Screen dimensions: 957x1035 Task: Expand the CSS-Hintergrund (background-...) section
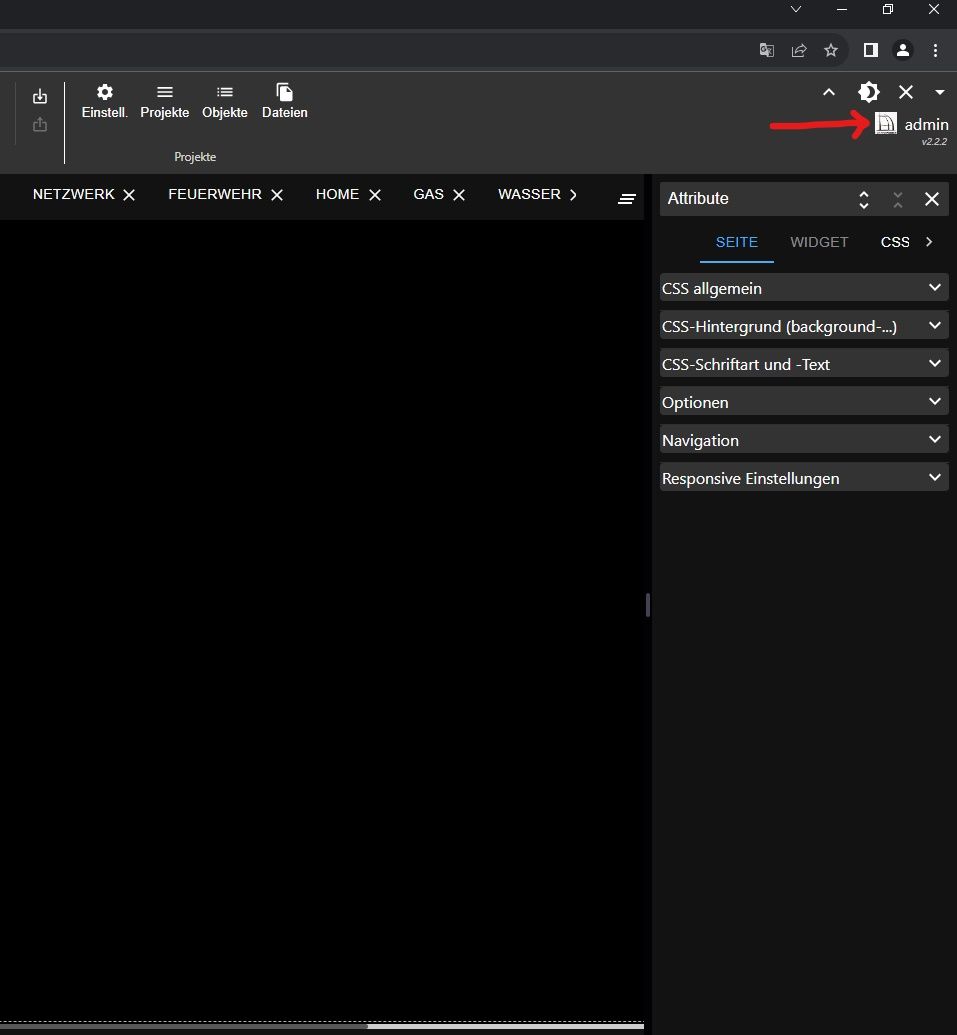coord(804,326)
